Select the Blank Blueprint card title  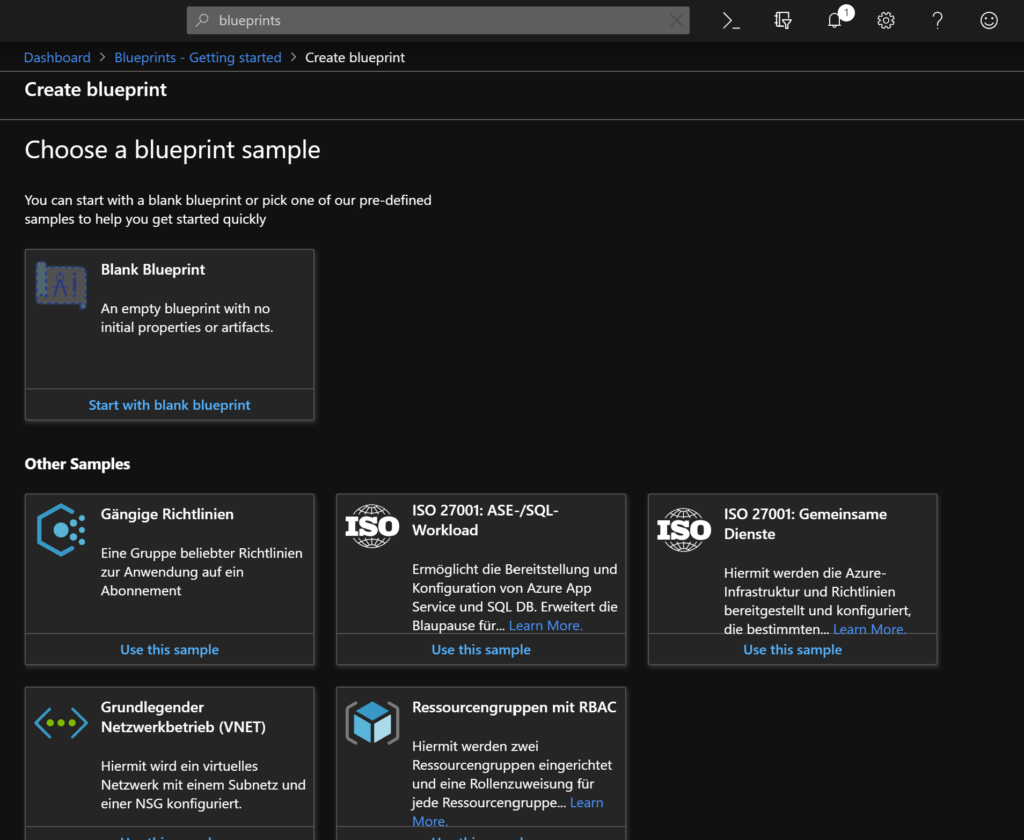pyautogui.click(x=153, y=270)
